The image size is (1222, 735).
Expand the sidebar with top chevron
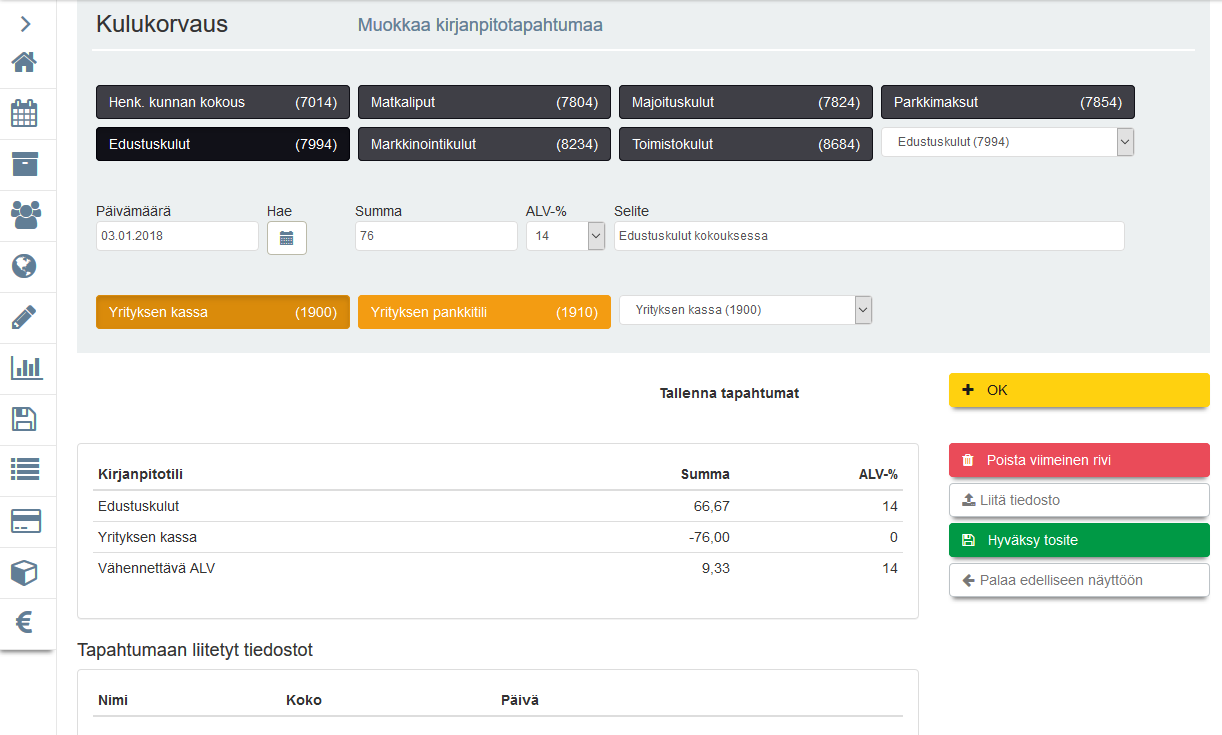25,24
